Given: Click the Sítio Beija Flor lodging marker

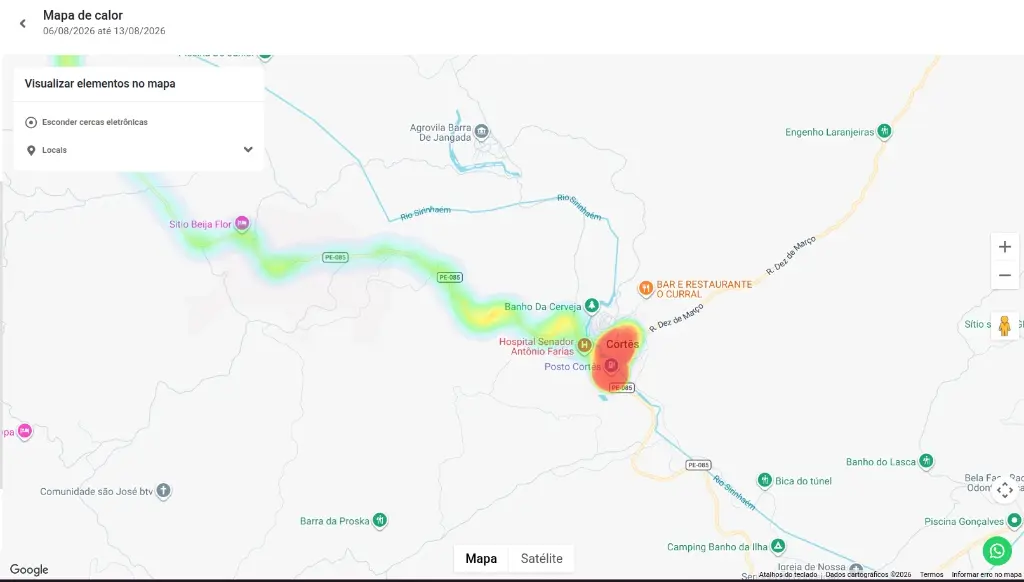Looking at the screenshot, I should click(242, 224).
